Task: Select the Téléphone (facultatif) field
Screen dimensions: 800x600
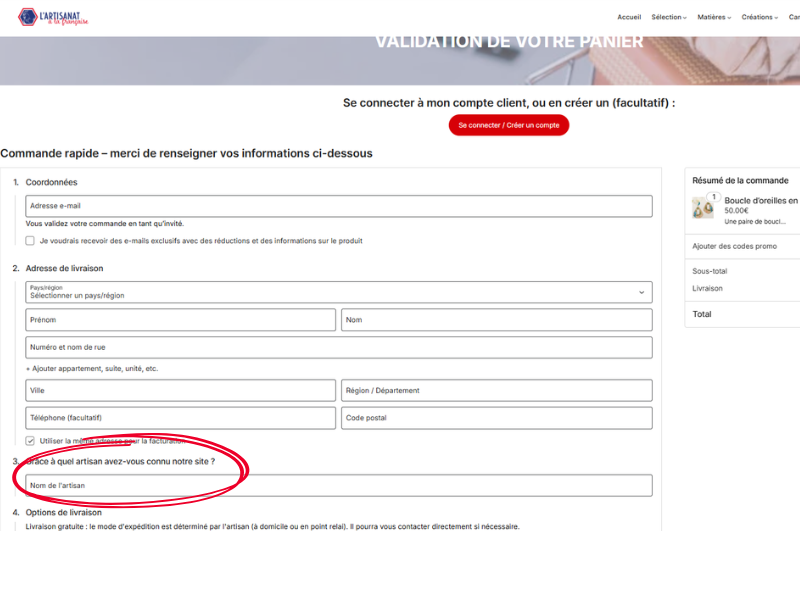Action: [x=180, y=418]
